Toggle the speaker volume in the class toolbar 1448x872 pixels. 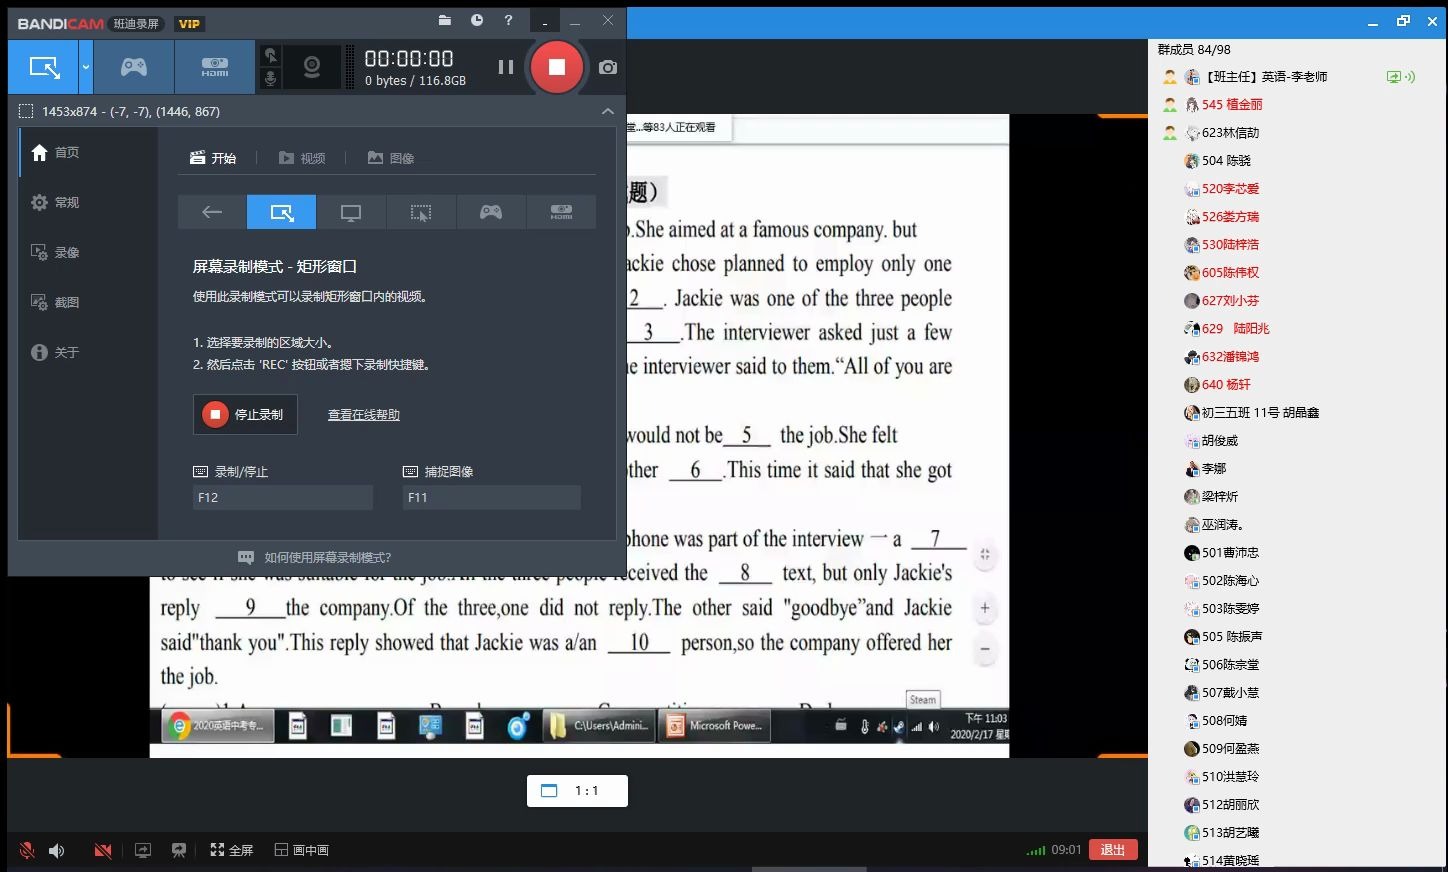[57, 850]
